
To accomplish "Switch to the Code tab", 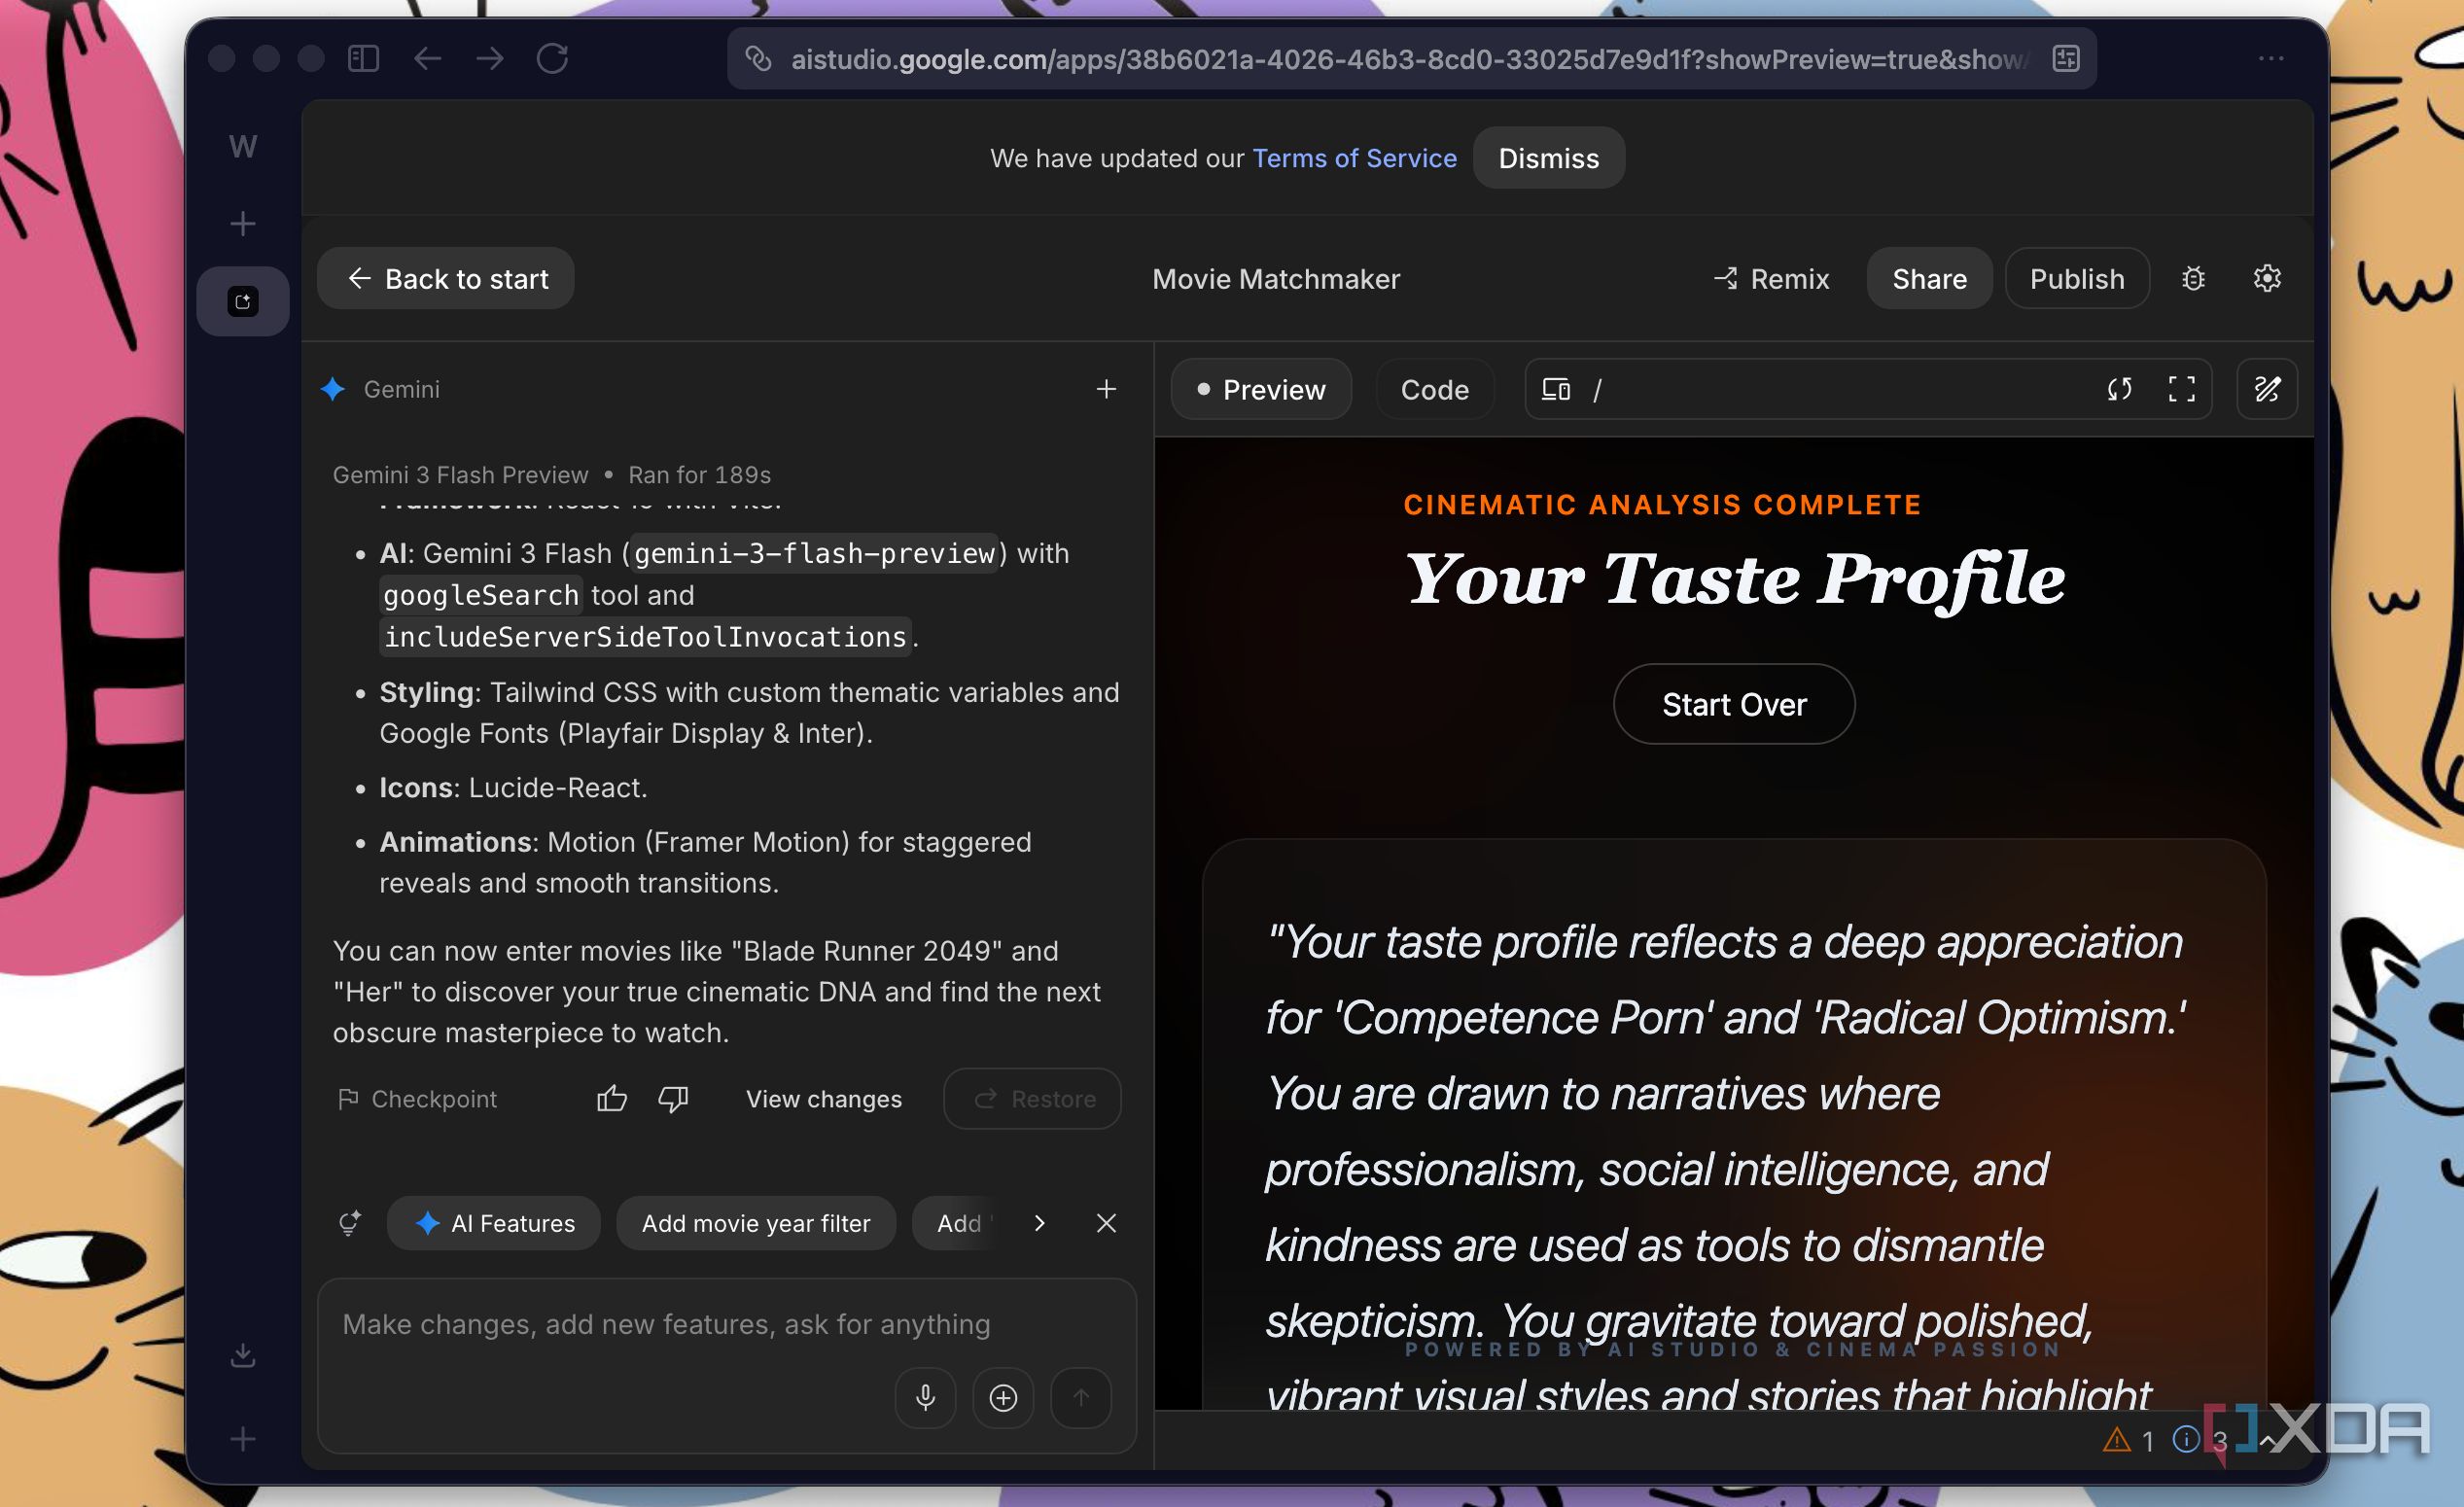I will pyautogui.click(x=1434, y=389).
